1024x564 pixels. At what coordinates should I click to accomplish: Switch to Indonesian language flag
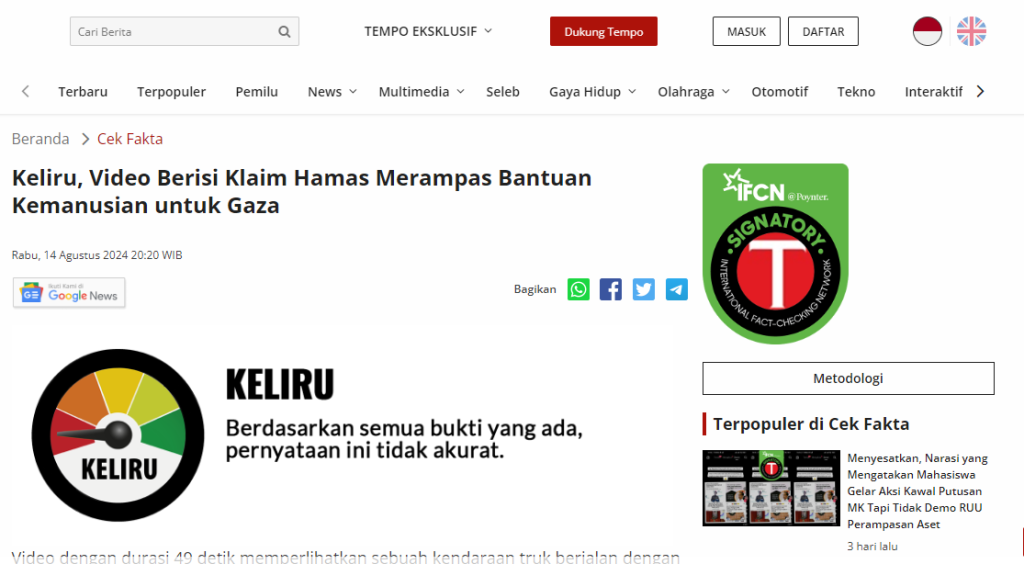(x=927, y=31)
